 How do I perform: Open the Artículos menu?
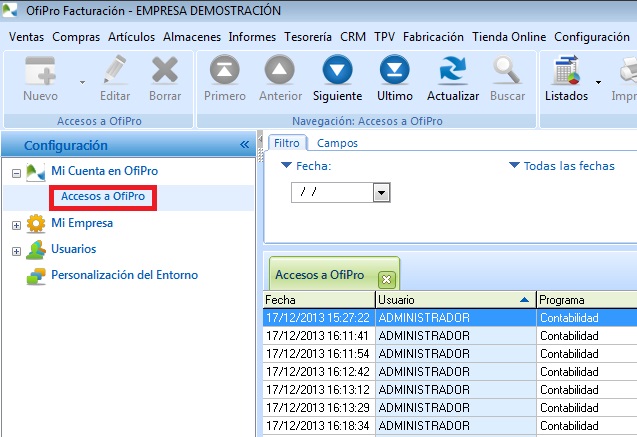coord(131,37)
